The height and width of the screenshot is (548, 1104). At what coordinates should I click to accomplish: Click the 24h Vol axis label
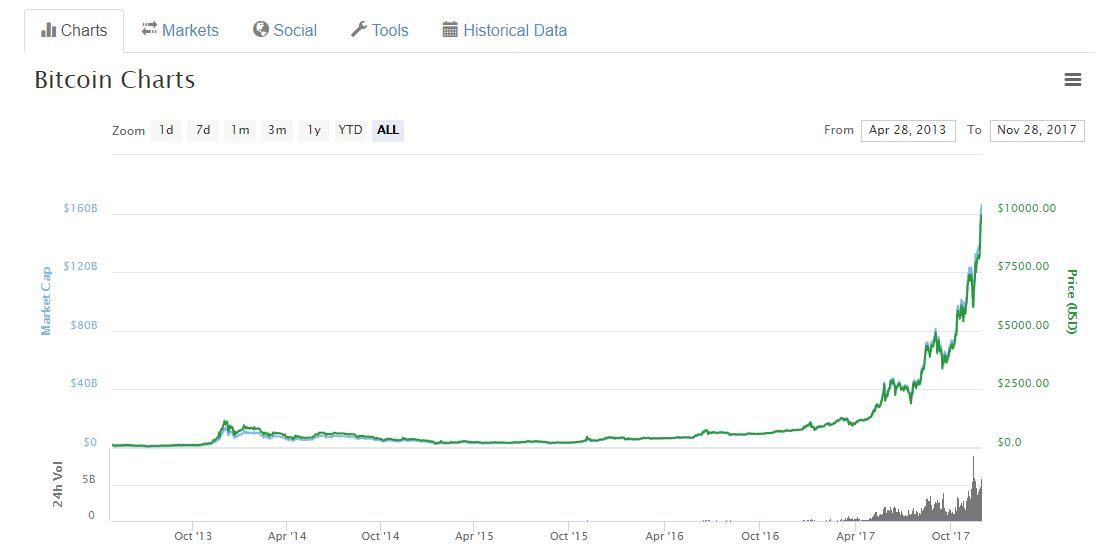coord(58,485)
